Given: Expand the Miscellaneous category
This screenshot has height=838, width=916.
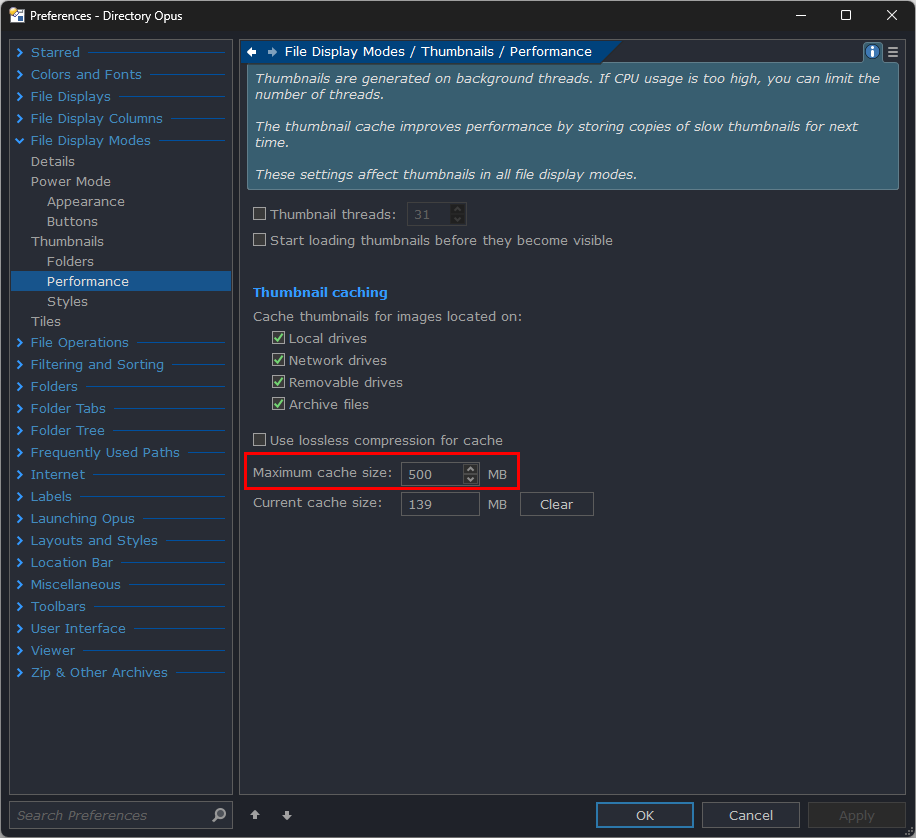Looking at the screenshot, I should tap(20, 584).
